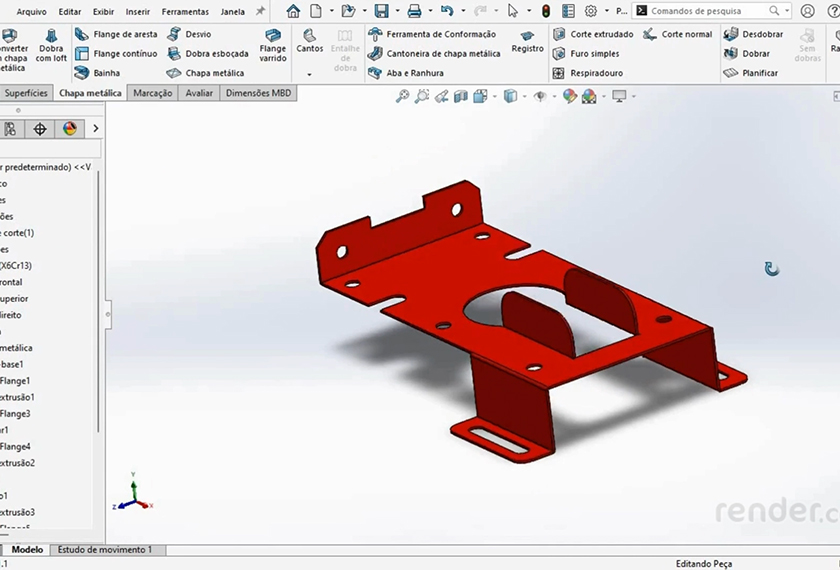Screen dimensions: 840x570
Task: Open the Estudo de movimento 1 tab
Action: point(105,550)
